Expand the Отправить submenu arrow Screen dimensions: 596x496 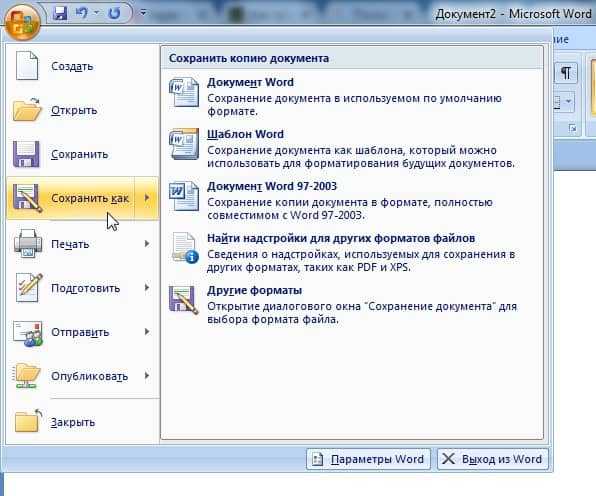point(147,332)
